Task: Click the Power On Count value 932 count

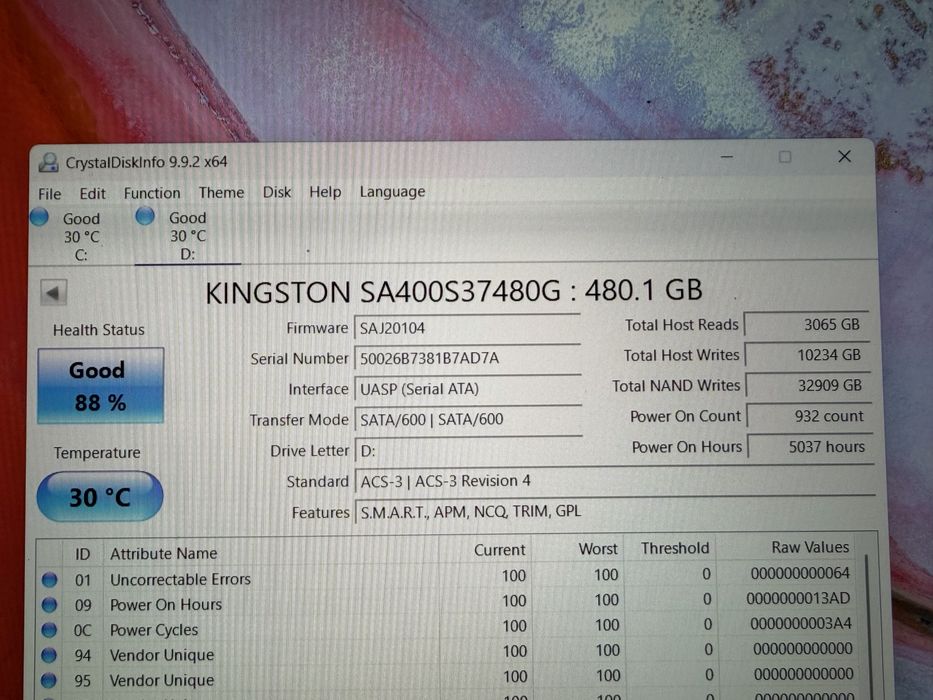Action: pos(810,416)
